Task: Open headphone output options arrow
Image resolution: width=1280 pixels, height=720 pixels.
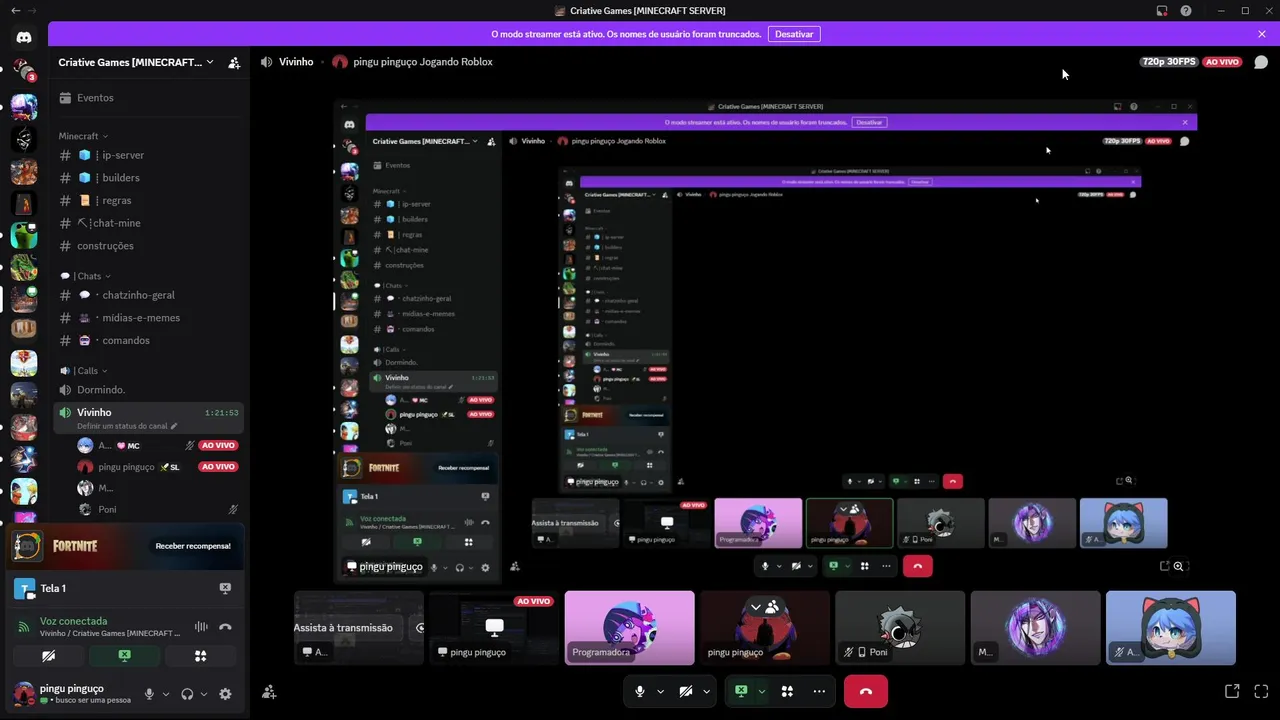Action: [x=204, y=694]
